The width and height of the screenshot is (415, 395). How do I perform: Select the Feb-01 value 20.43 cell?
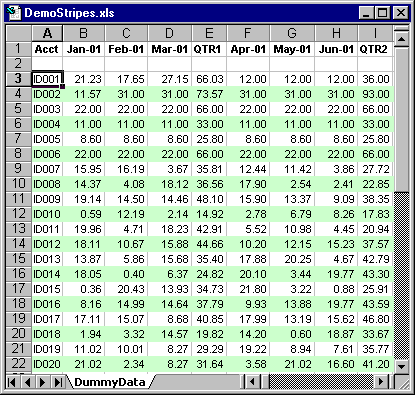click(x=126, y=289)
